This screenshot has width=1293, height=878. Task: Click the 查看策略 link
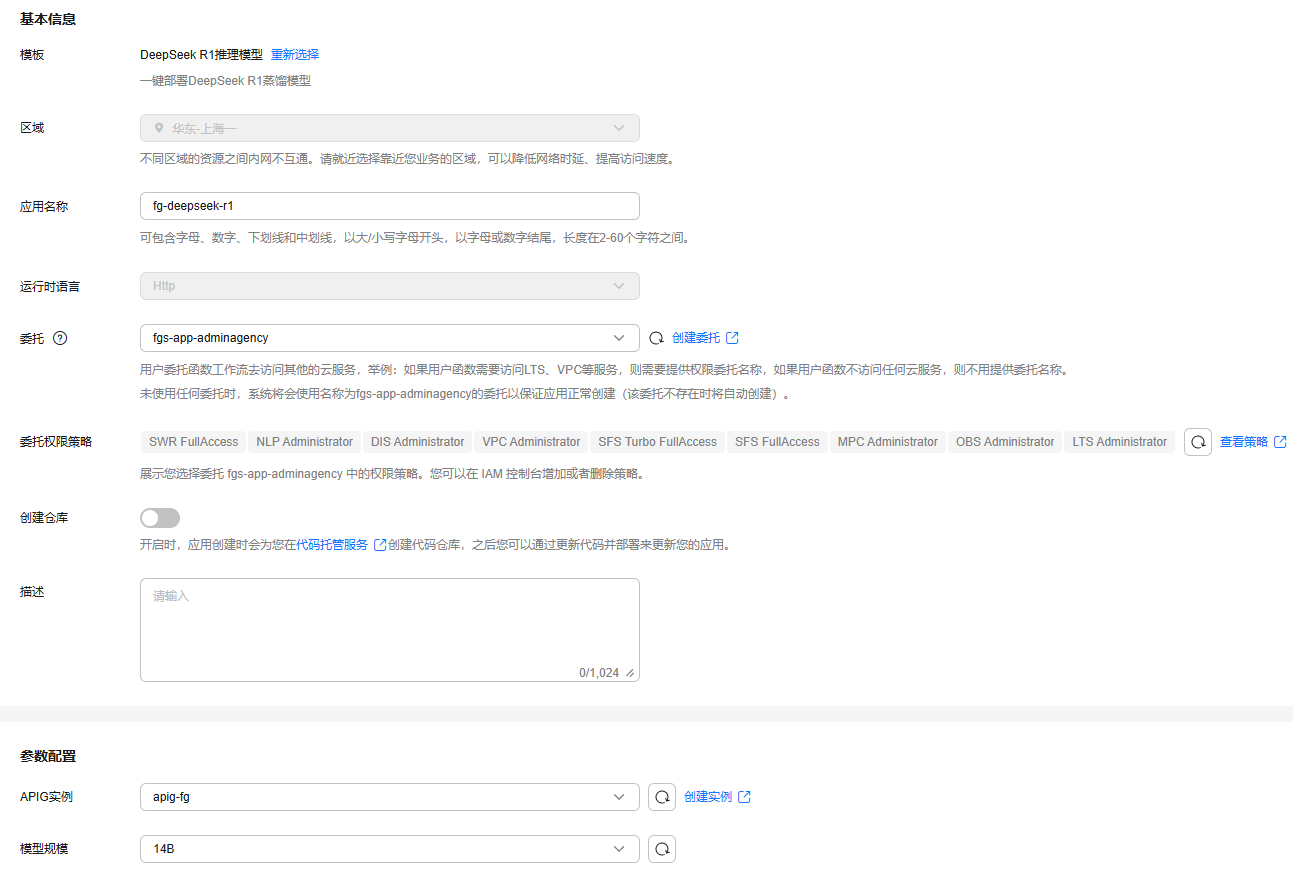point(1244,442)
